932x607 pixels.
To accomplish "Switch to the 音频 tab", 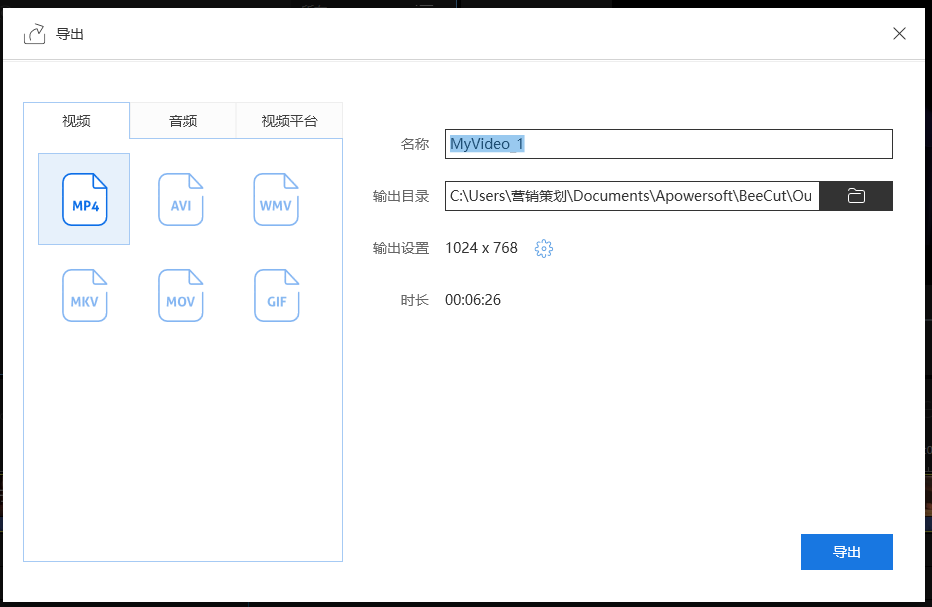I will click(182, 120).
